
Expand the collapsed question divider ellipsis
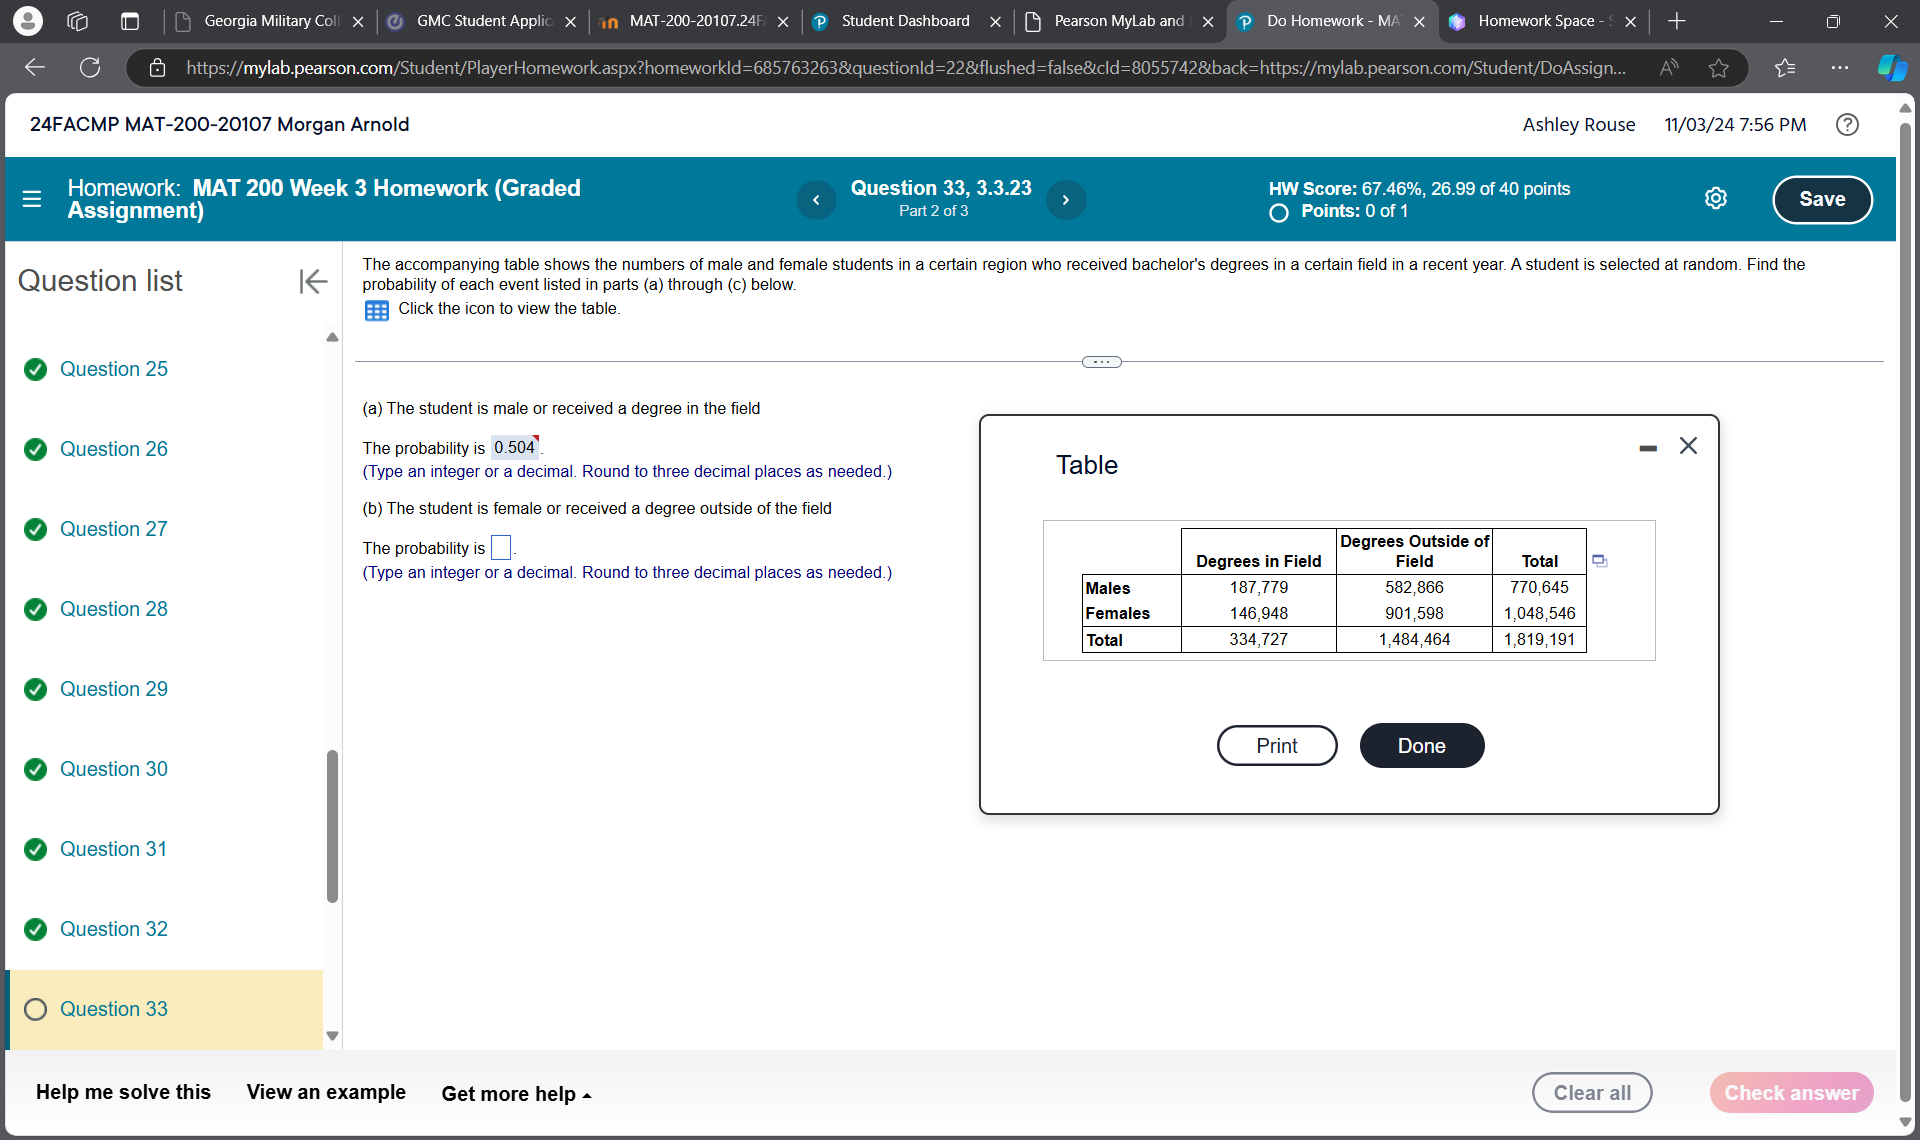[x=1101, y=362]
